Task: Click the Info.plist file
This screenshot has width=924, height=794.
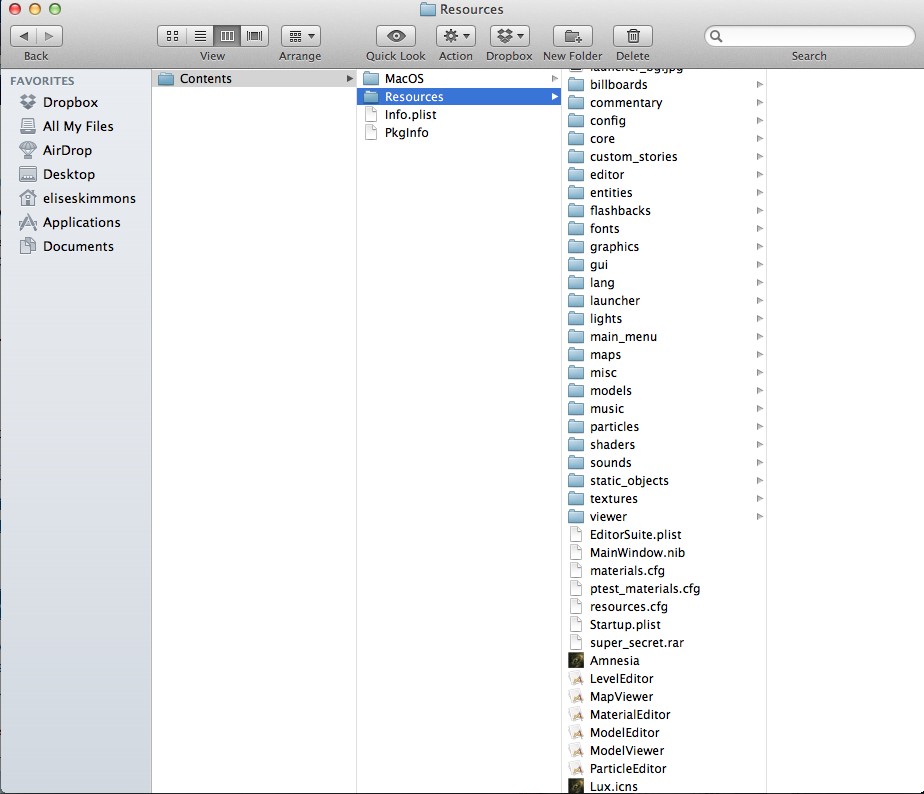Action: click(x=410, y=114)
